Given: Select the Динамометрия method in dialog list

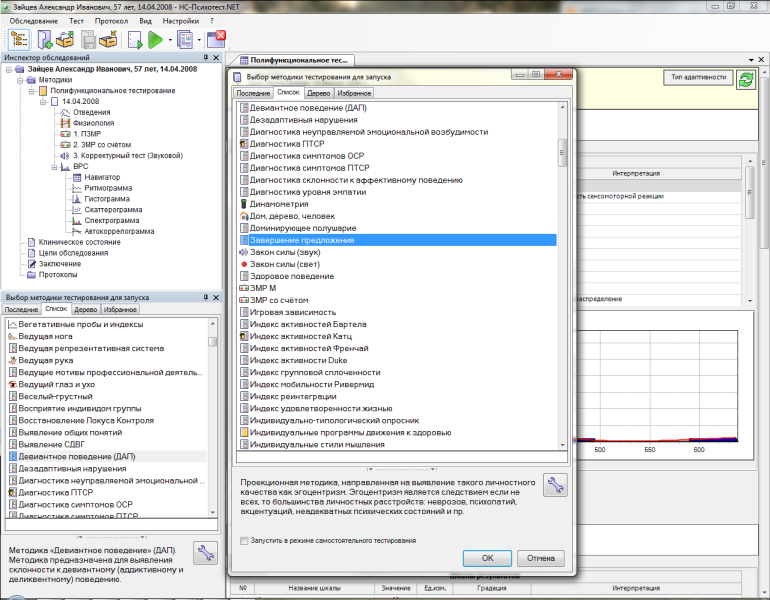Looking at the screenshot, I should click(278, 203).
